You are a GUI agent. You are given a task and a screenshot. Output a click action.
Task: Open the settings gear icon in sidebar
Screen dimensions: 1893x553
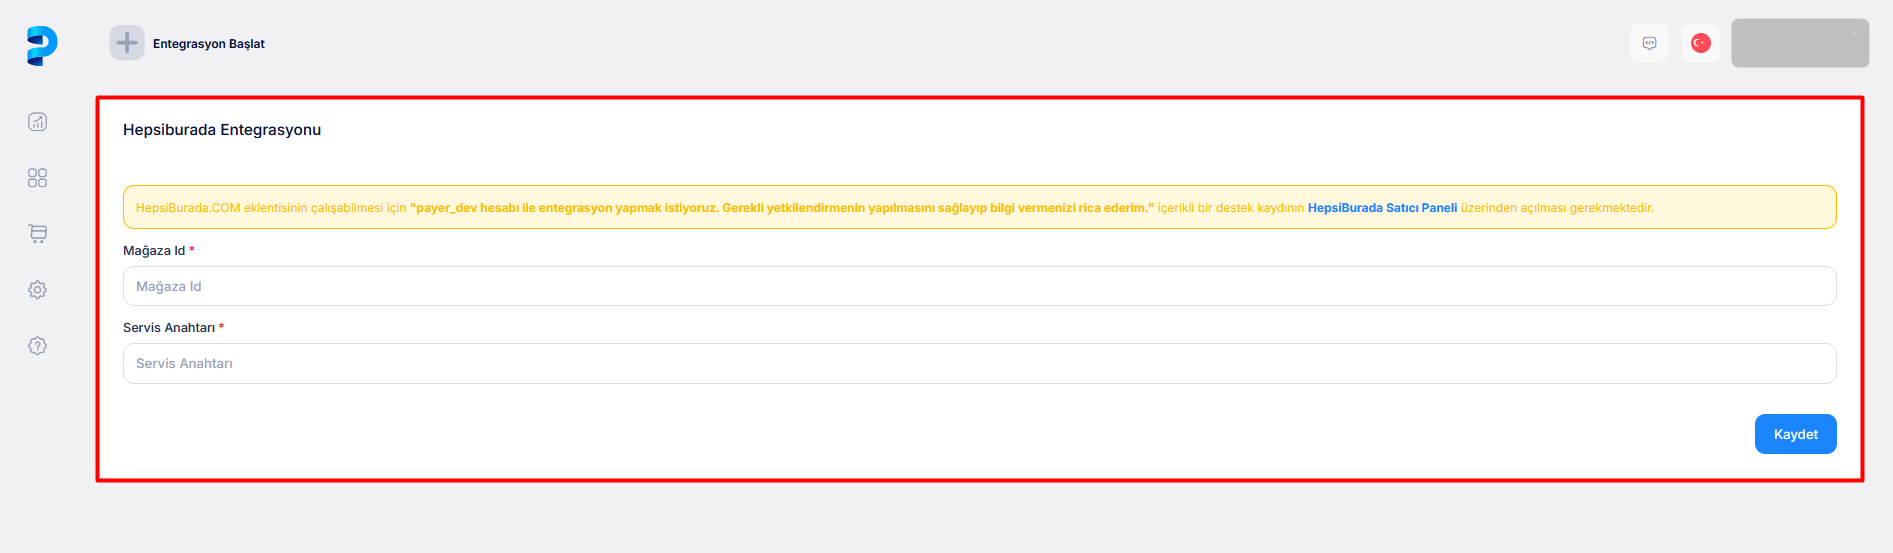pos(38,290)
